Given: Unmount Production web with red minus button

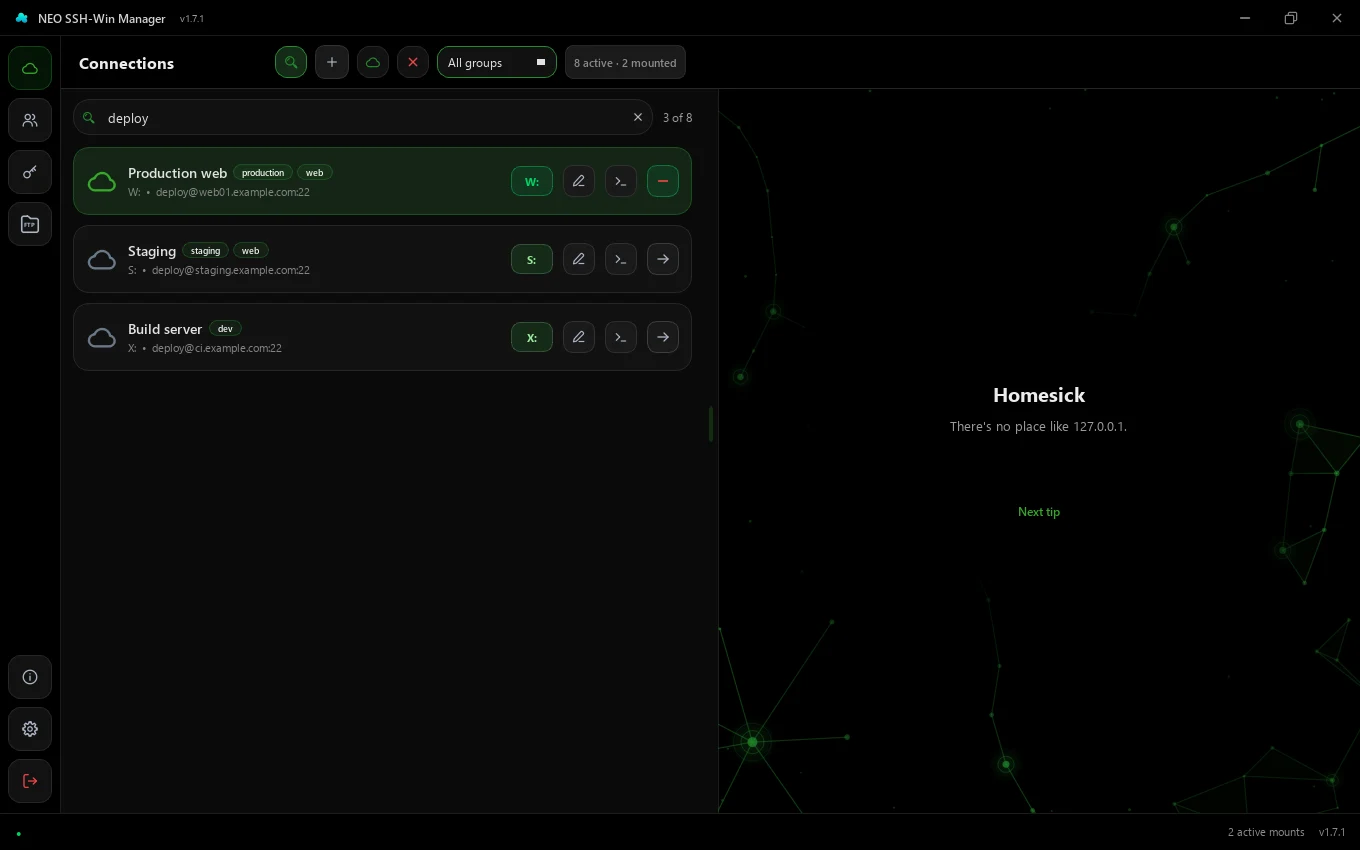Looking at the screenshot, I should pos(663,181).
